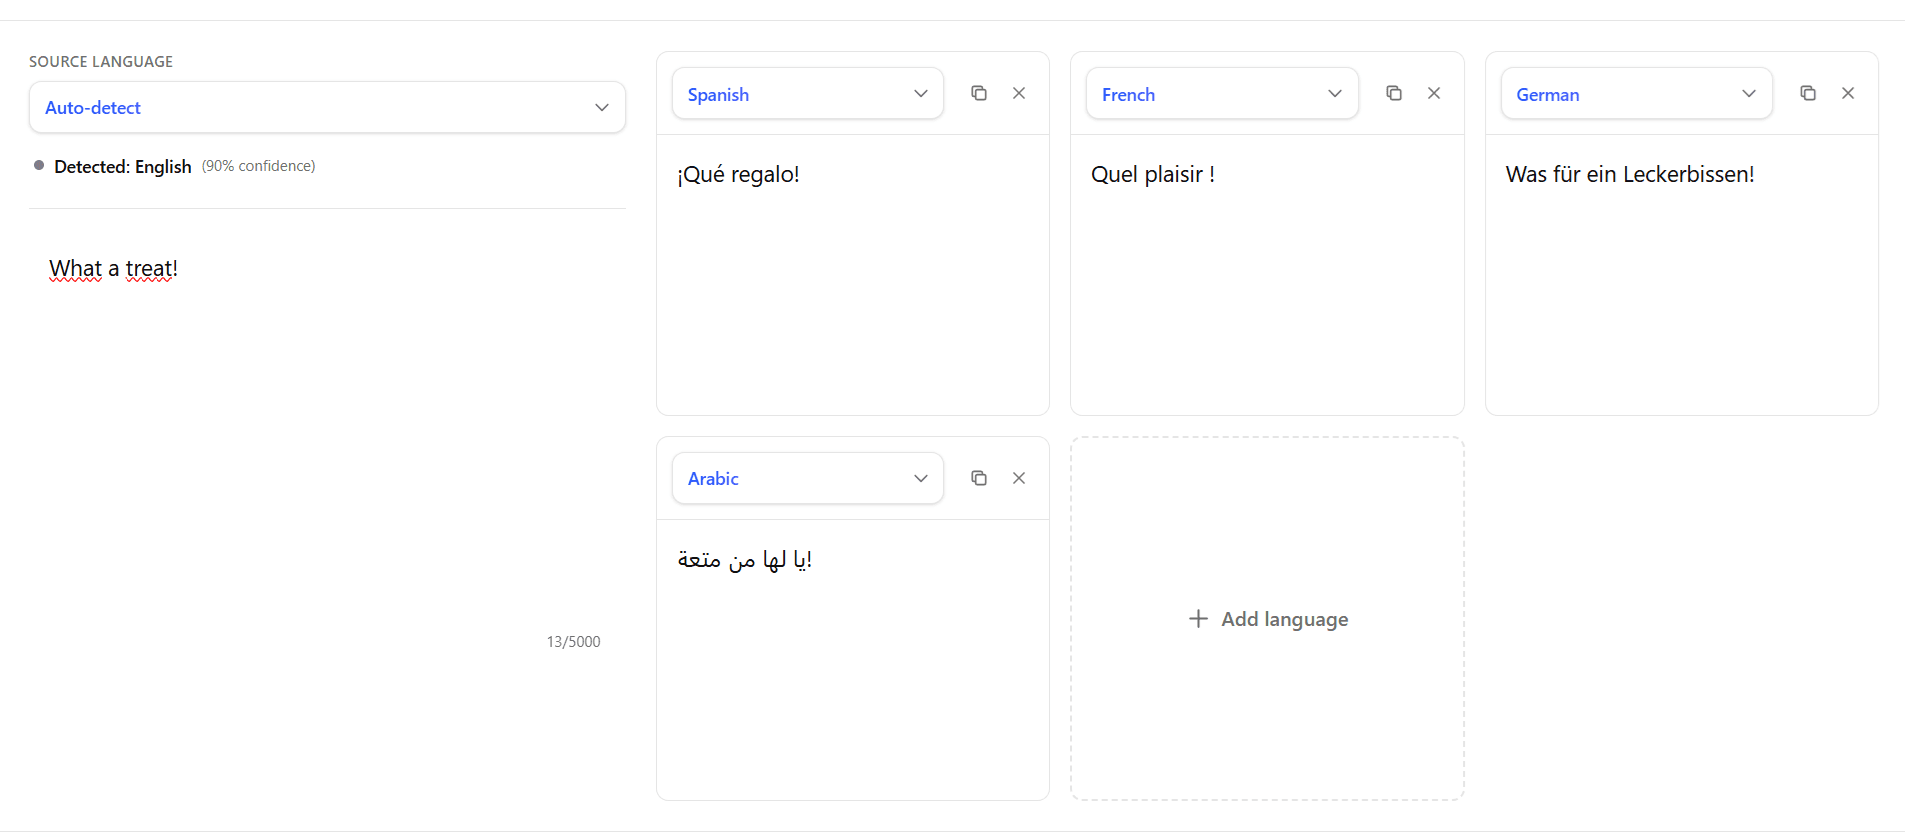
Task: Remove the French translation card
Action: pyautogui.click(x=1433, y=93)
